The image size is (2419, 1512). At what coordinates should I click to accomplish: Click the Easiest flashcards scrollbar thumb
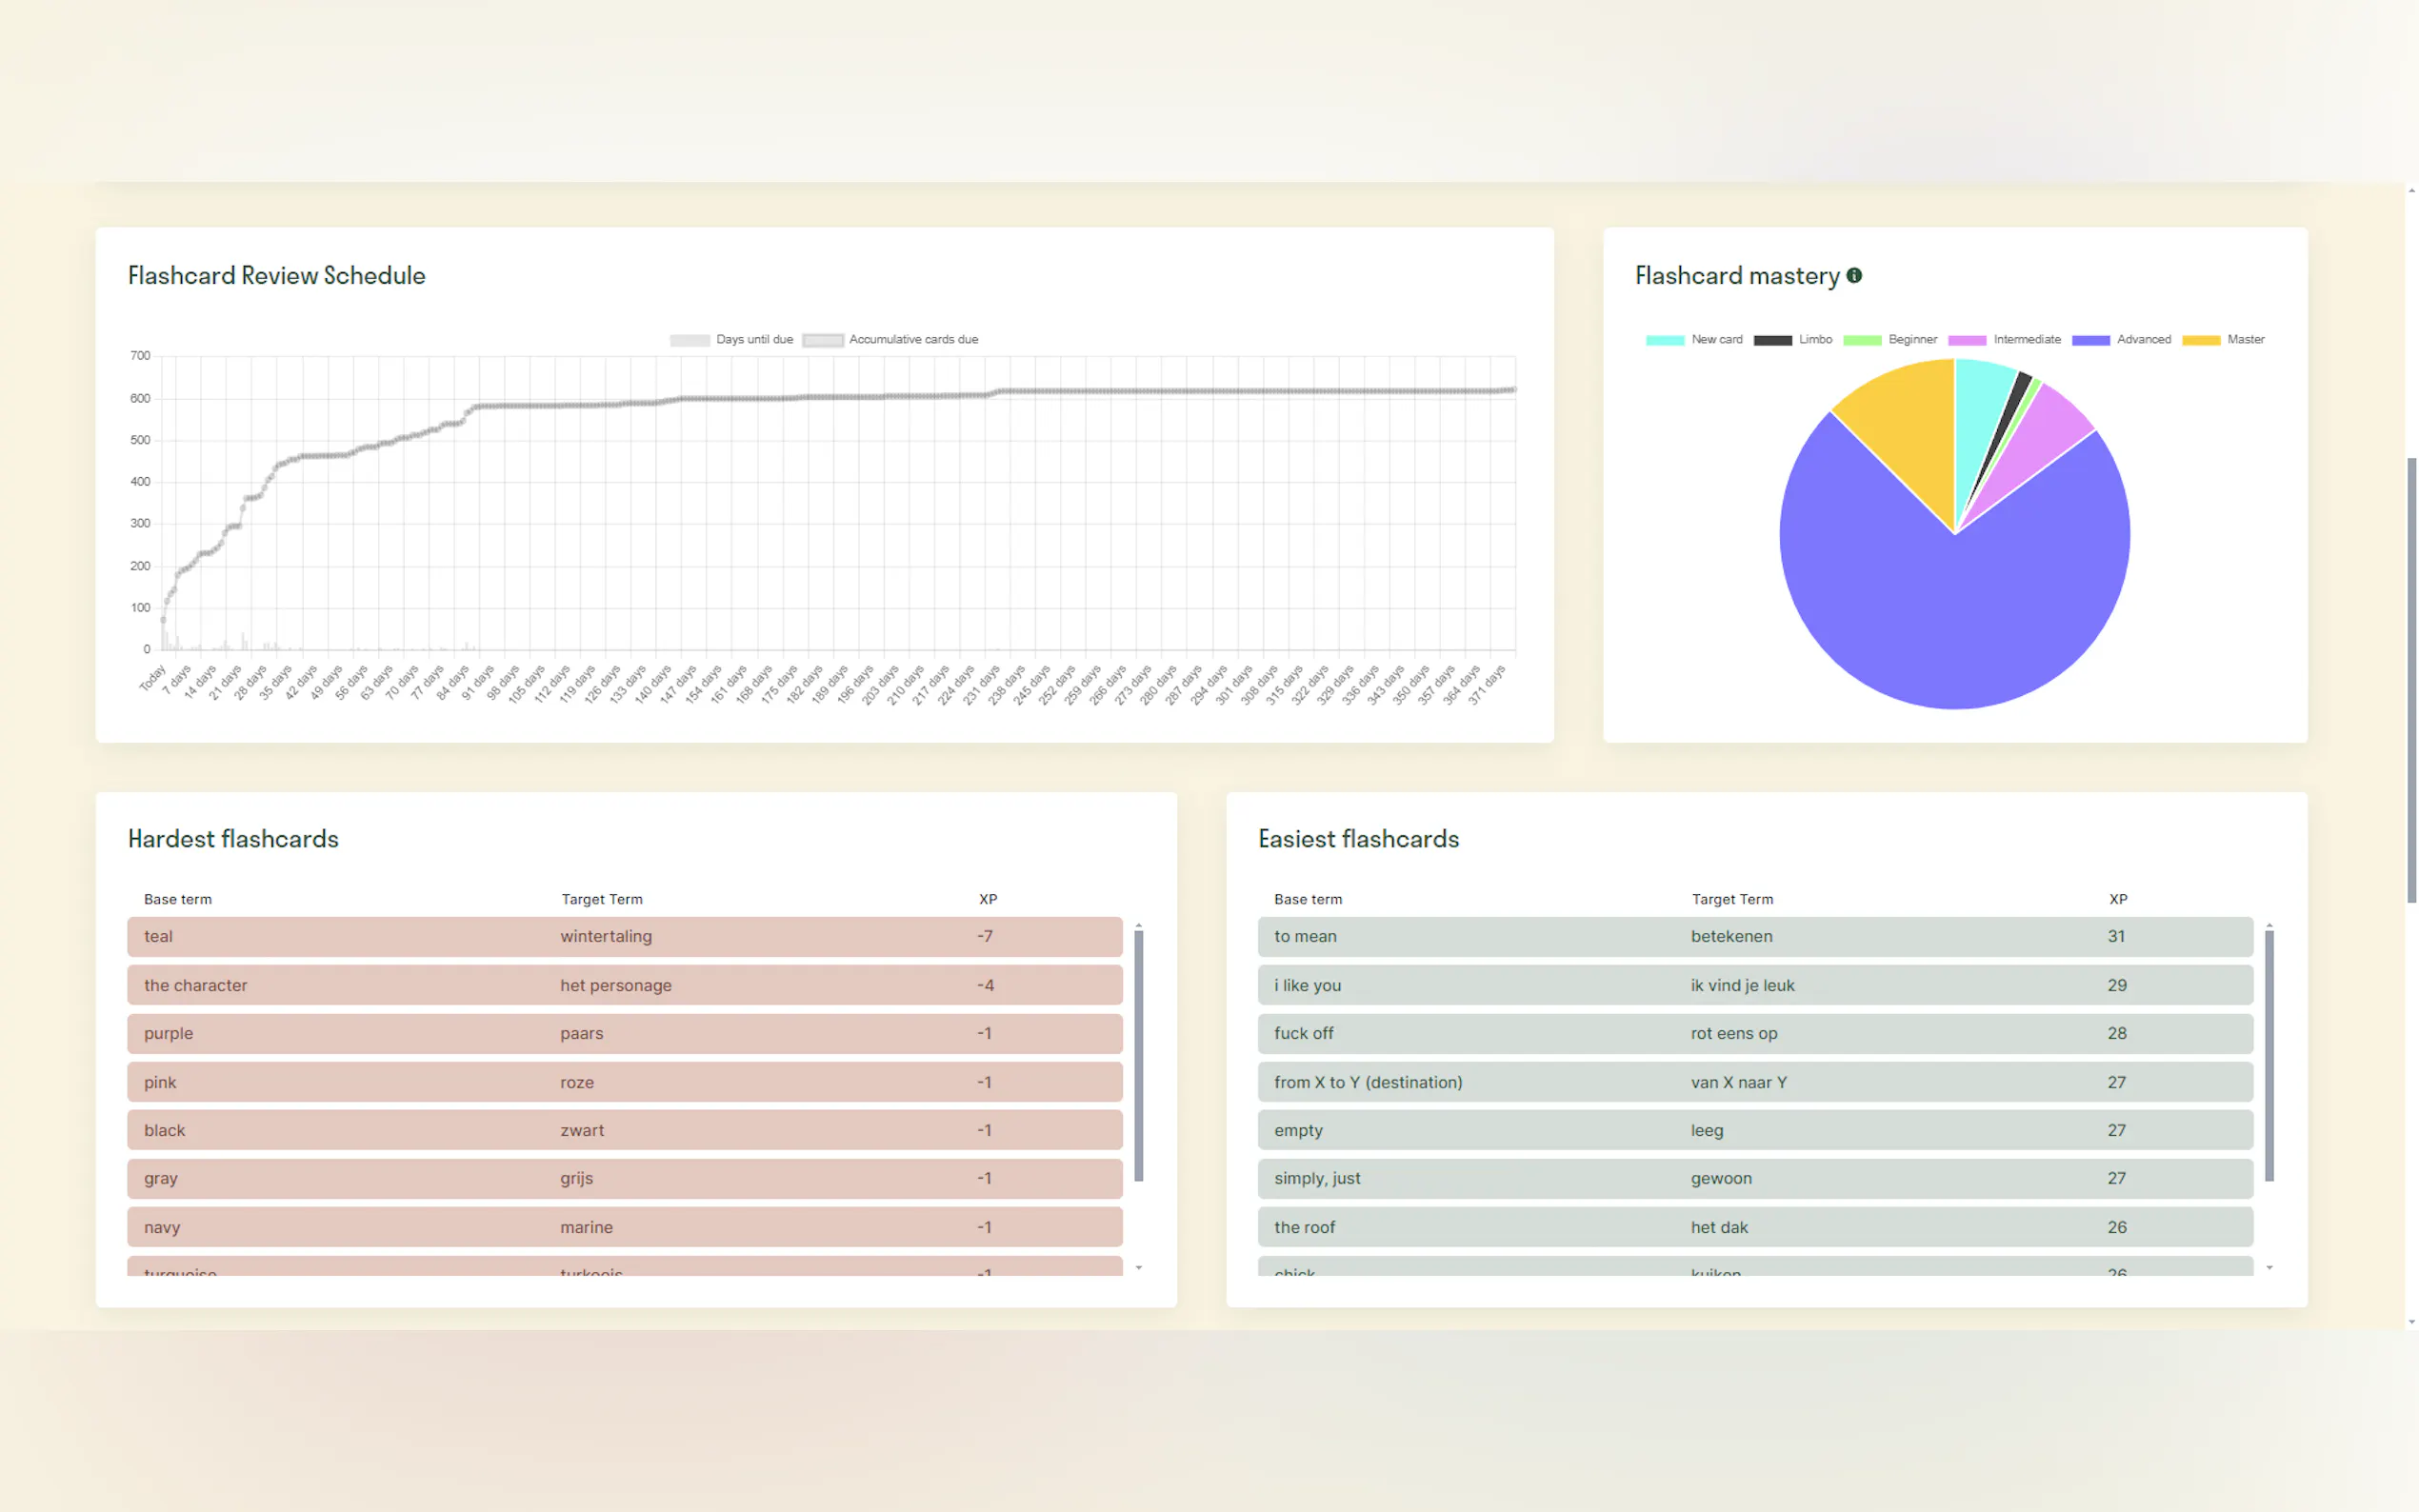coord(2269,1055)
